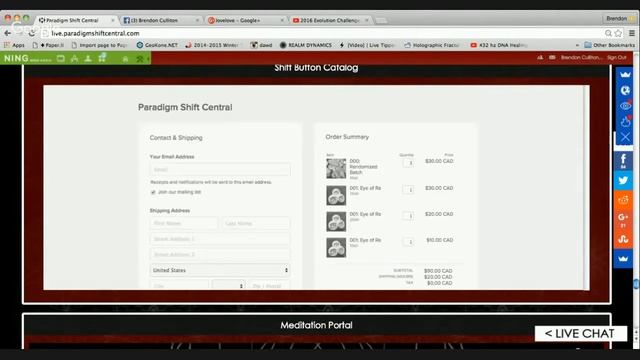The width and height of the screenshot is (640, 360).
Task: Click the bottom crown icon in sidebar
Action: tap(623, 259)
